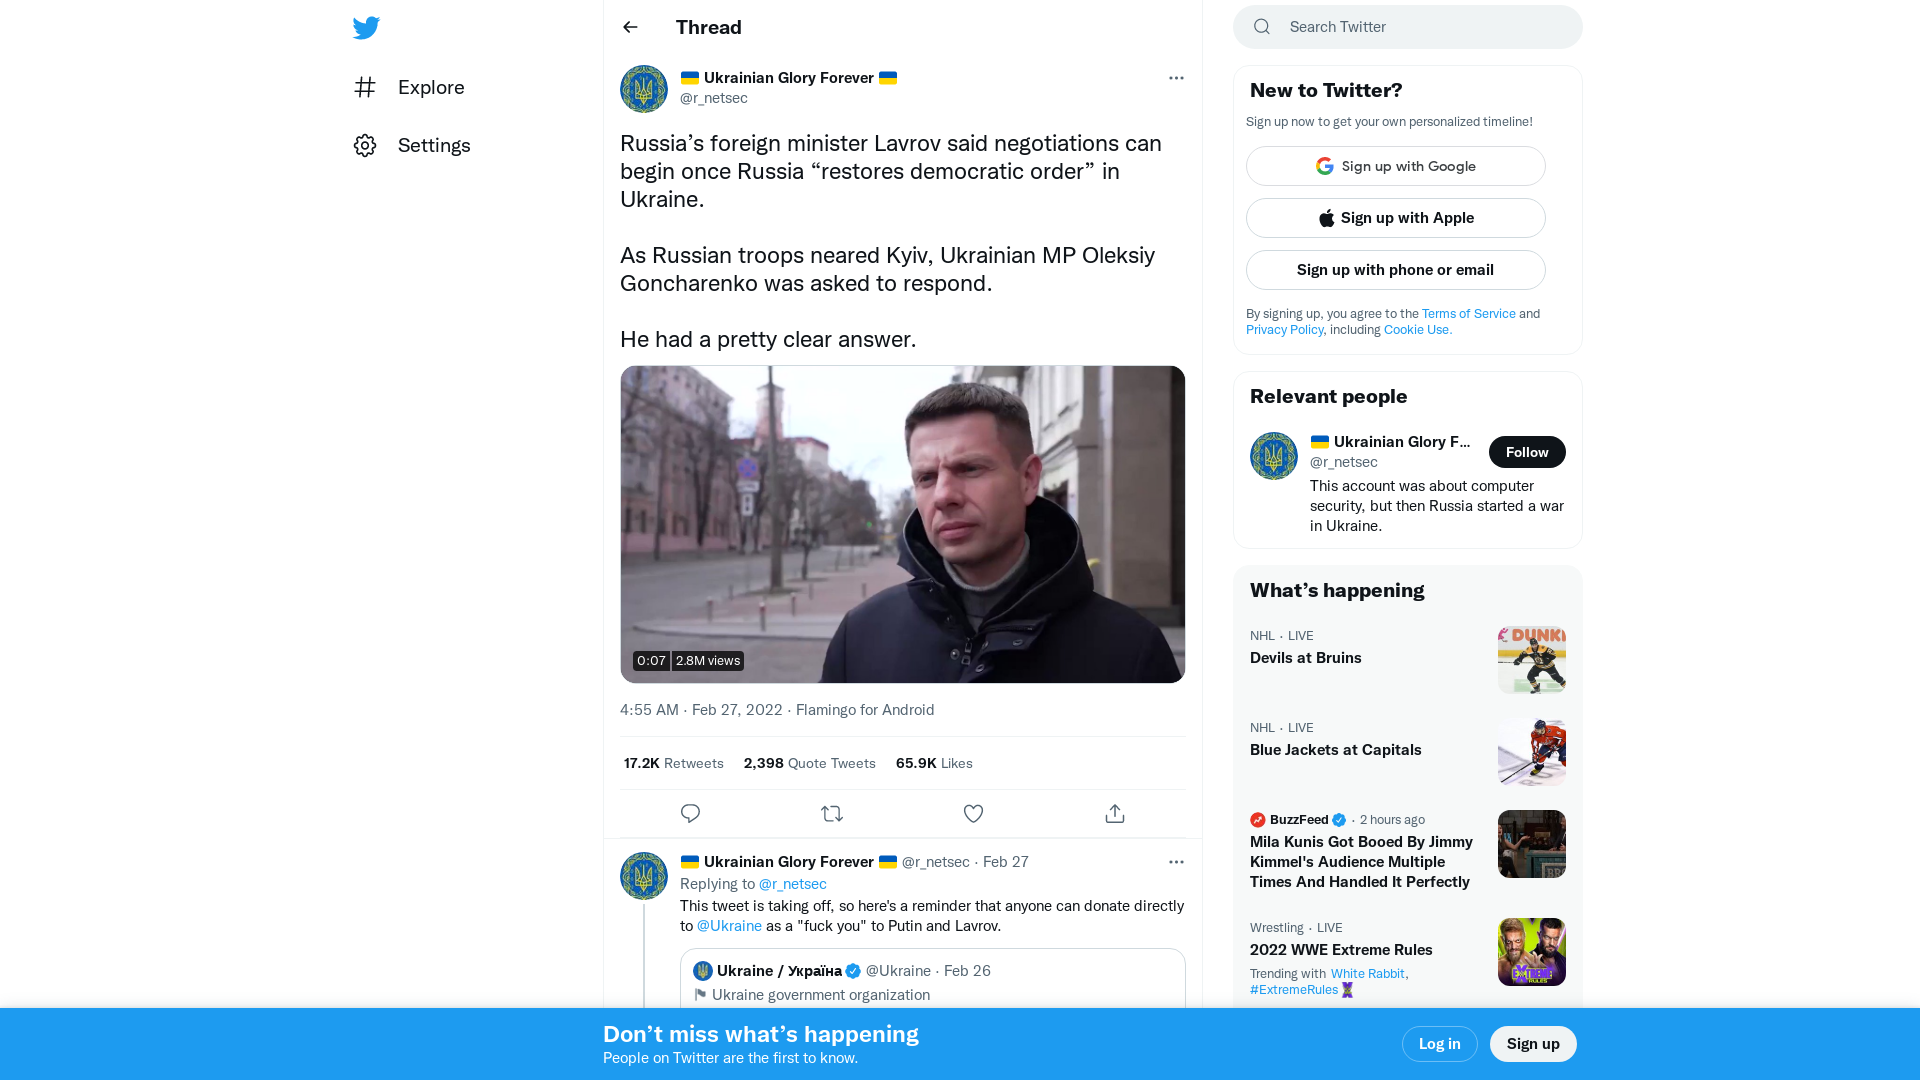Open the White Rabbit trending link

1367,974
